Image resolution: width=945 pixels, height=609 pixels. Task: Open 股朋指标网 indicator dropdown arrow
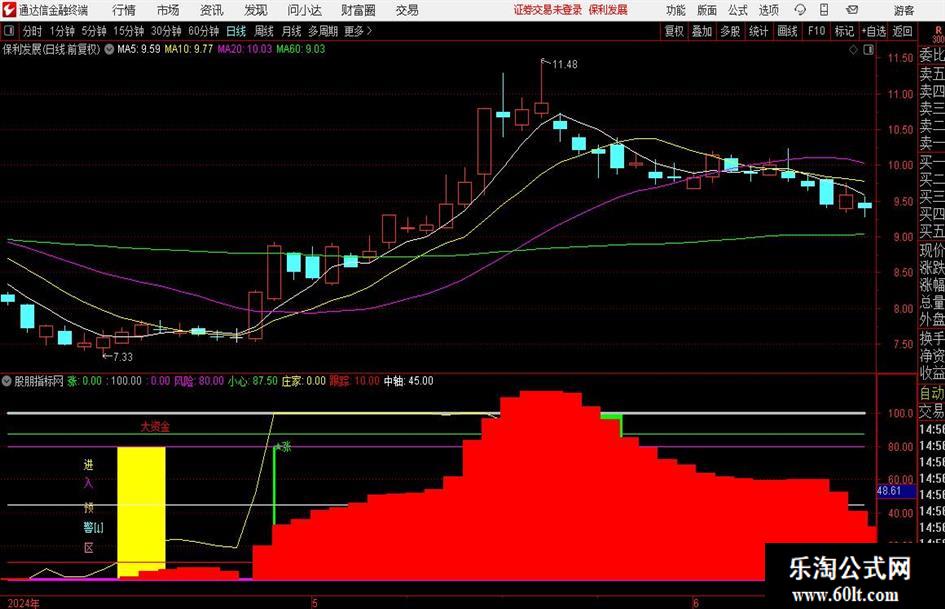(x=7, y=381)
